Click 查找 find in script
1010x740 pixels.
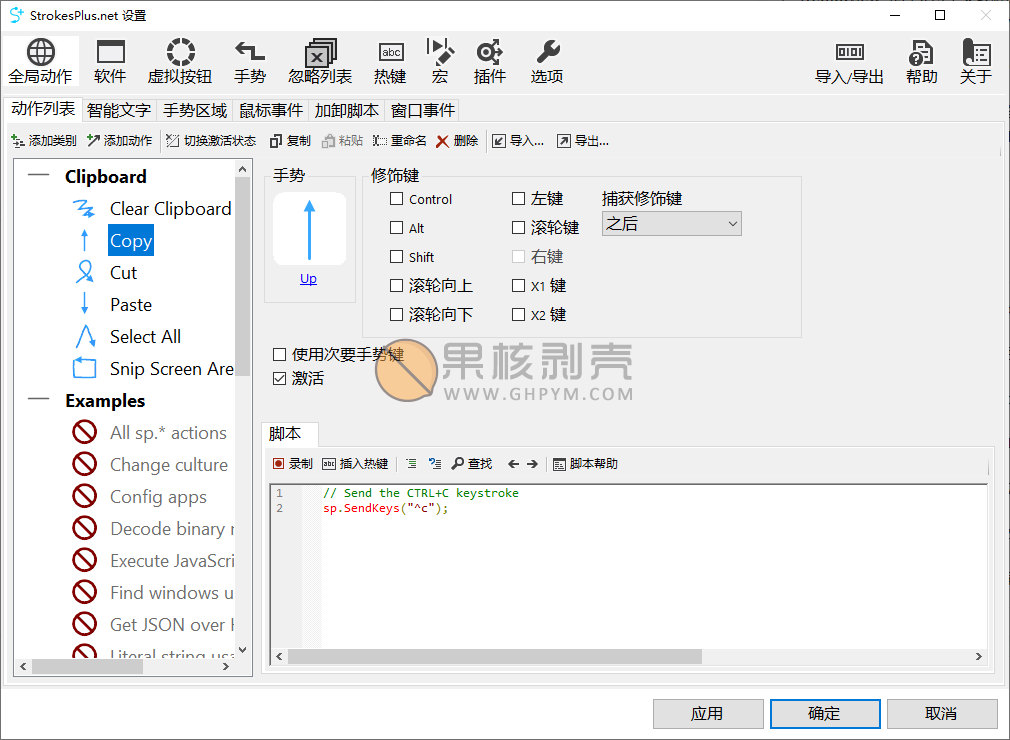(x=472, y=464)
